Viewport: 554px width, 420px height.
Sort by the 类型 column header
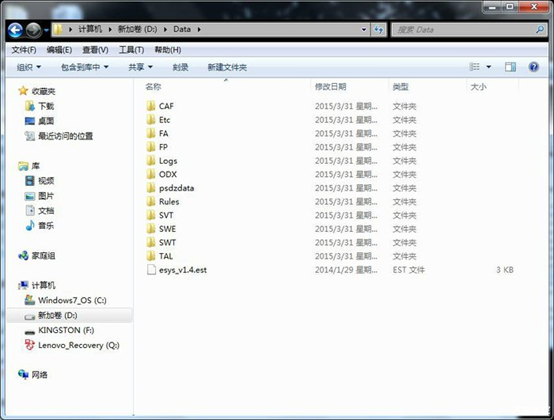pyautogui.click(x=400, y=87)
